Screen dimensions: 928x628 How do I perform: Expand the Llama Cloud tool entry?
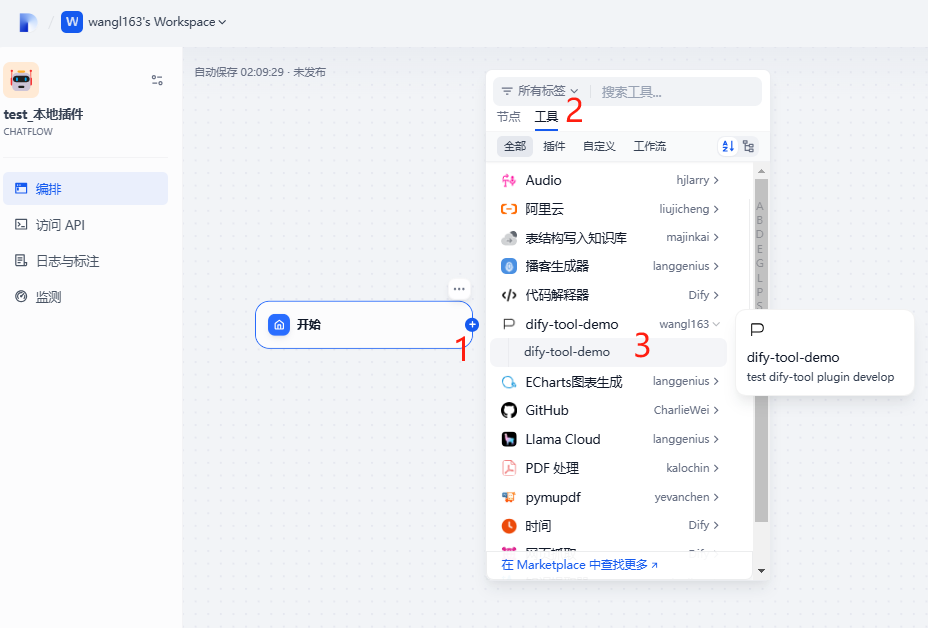point(610,439)
